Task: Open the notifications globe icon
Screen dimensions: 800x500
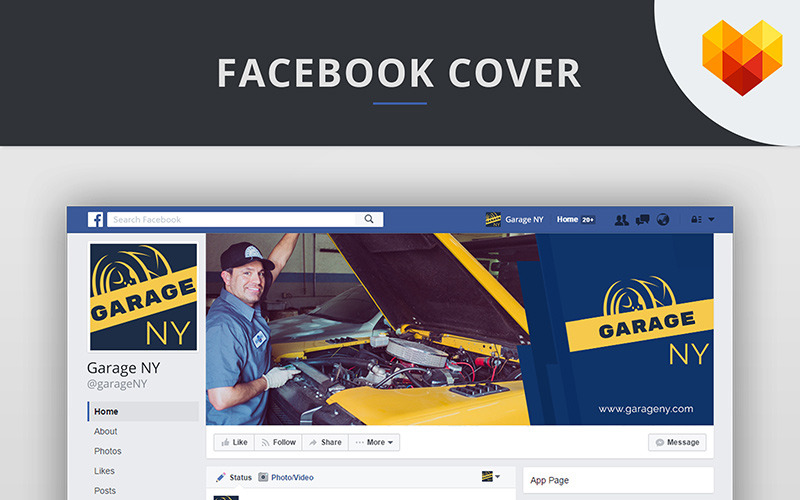Action: 663,220
